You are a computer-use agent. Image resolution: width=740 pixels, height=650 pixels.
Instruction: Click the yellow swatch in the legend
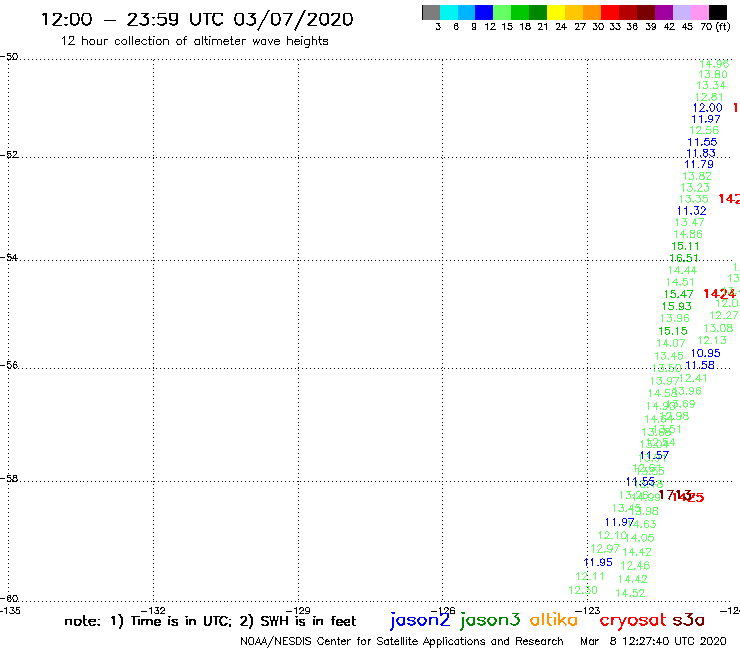point(556,12)
